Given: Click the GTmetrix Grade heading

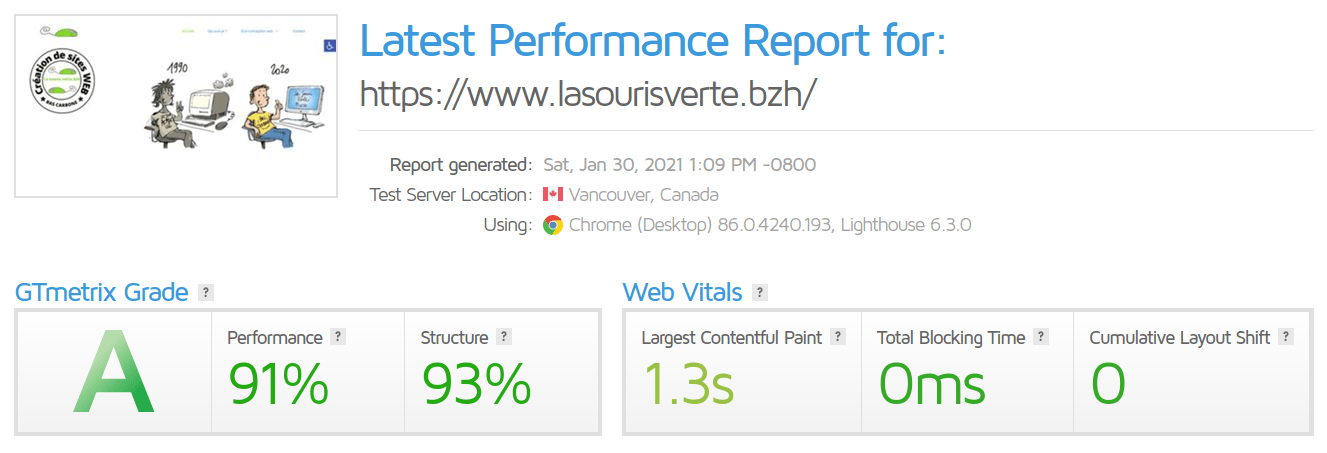Looking at the screenshot, I should click(x=101, y=293).
